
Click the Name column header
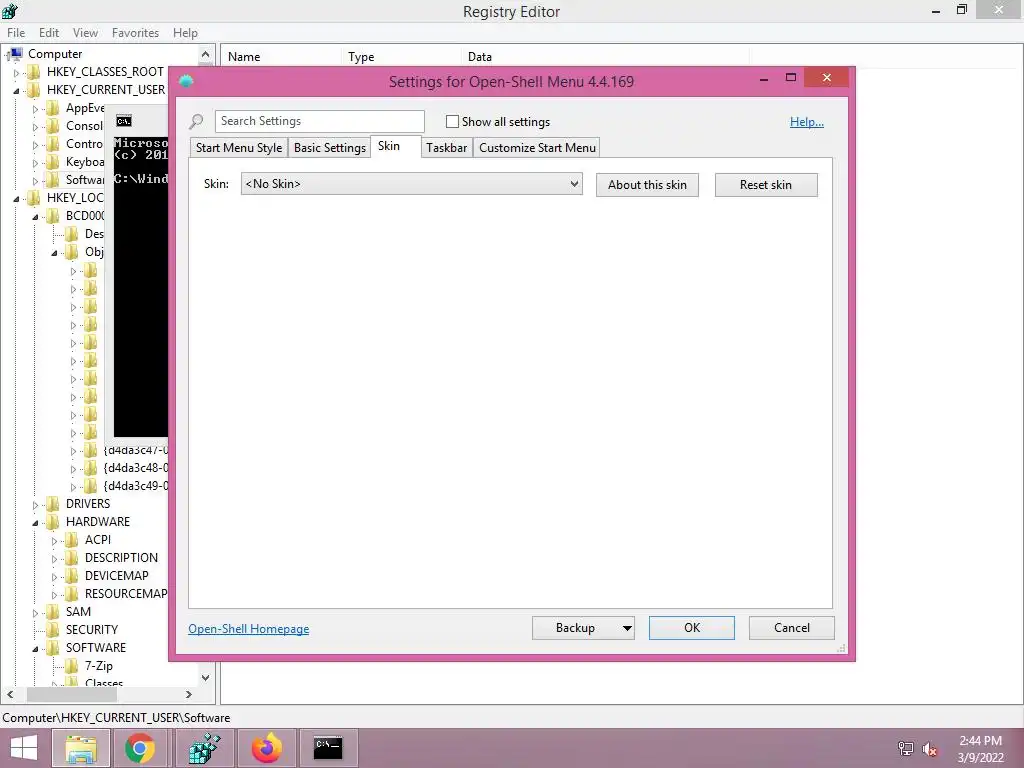281,57
